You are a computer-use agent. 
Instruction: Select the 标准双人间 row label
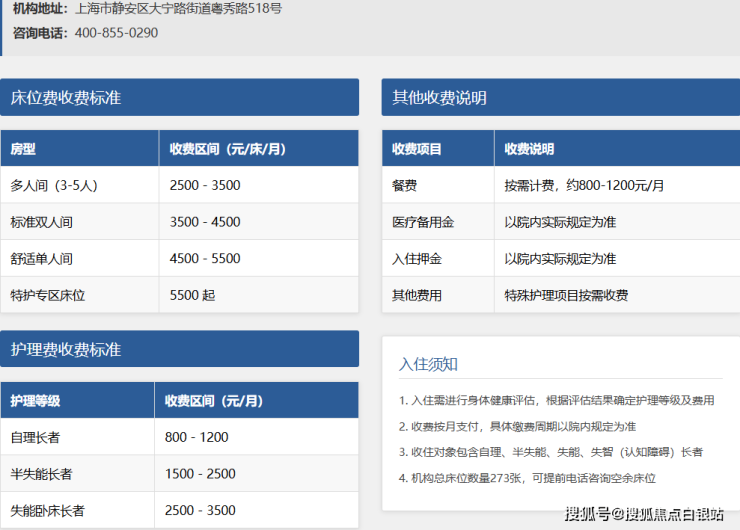pyautogui.click(x=42, y=222)
